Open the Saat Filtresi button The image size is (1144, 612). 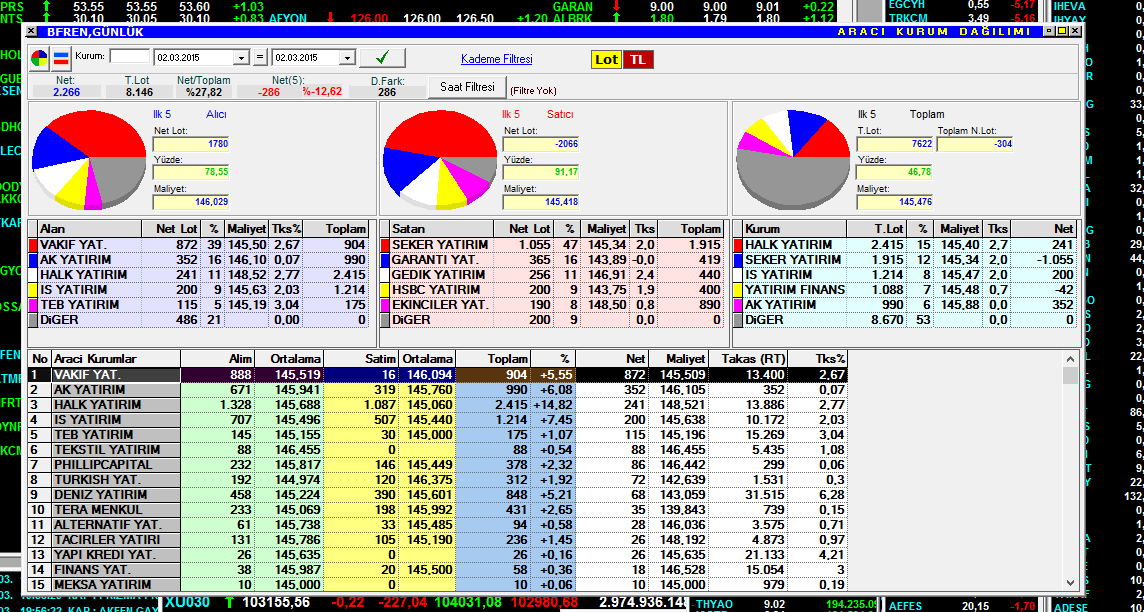(x=467, y=87)
